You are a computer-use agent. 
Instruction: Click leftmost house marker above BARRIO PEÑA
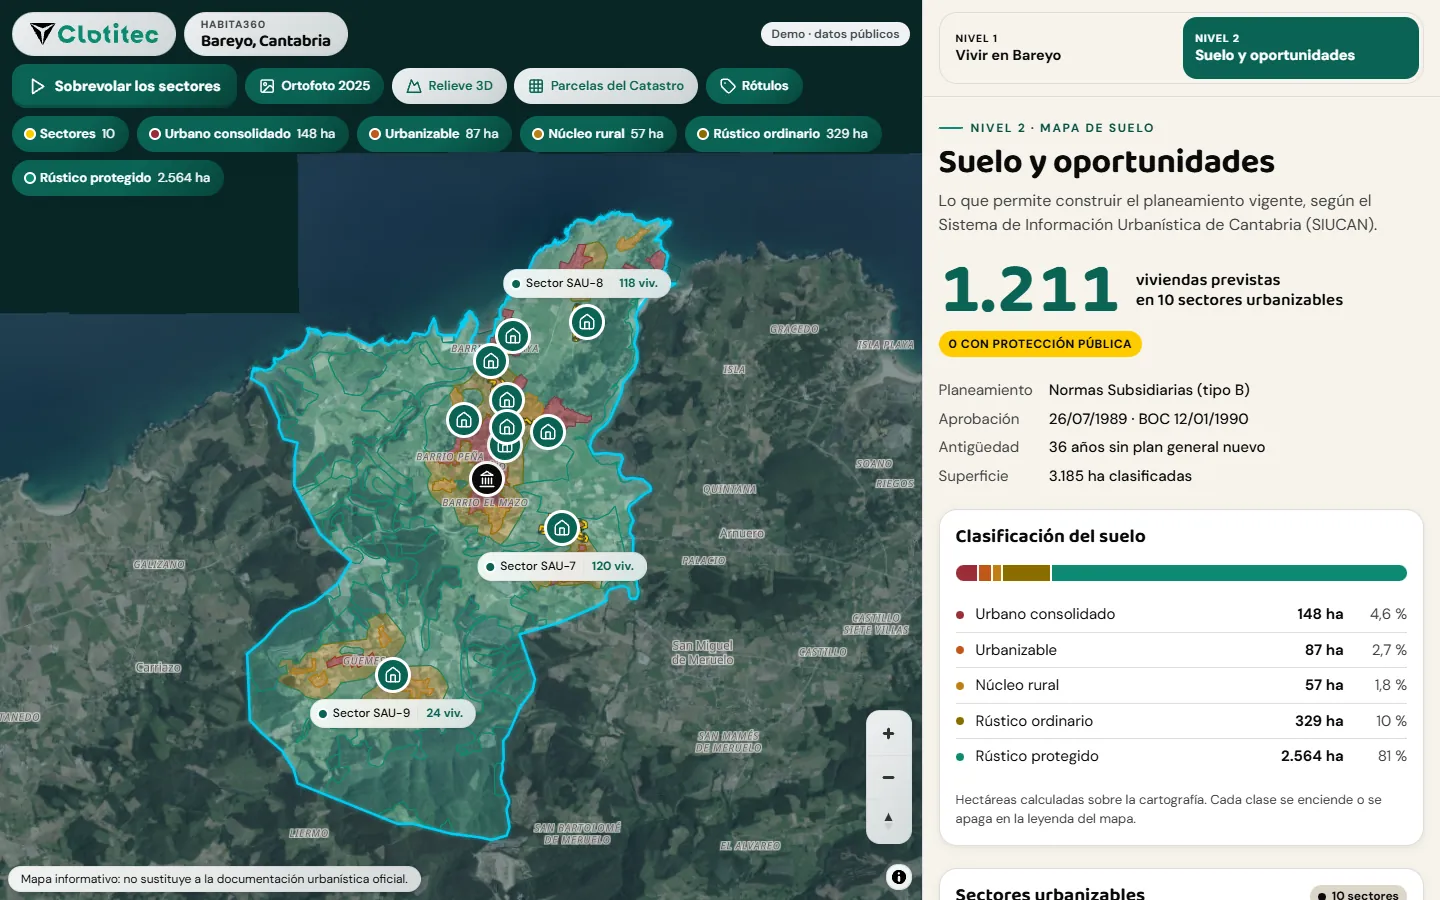pos(464,420)
